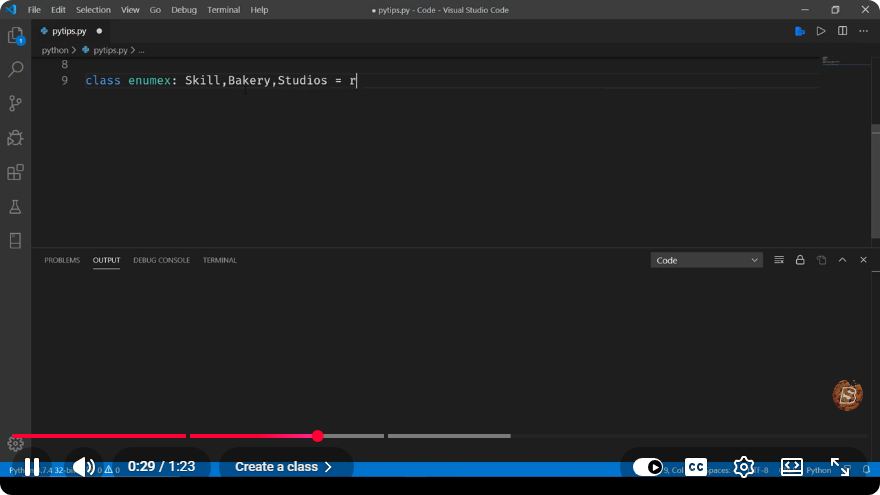
Task: Open the View menu
Action: (130, 10)
